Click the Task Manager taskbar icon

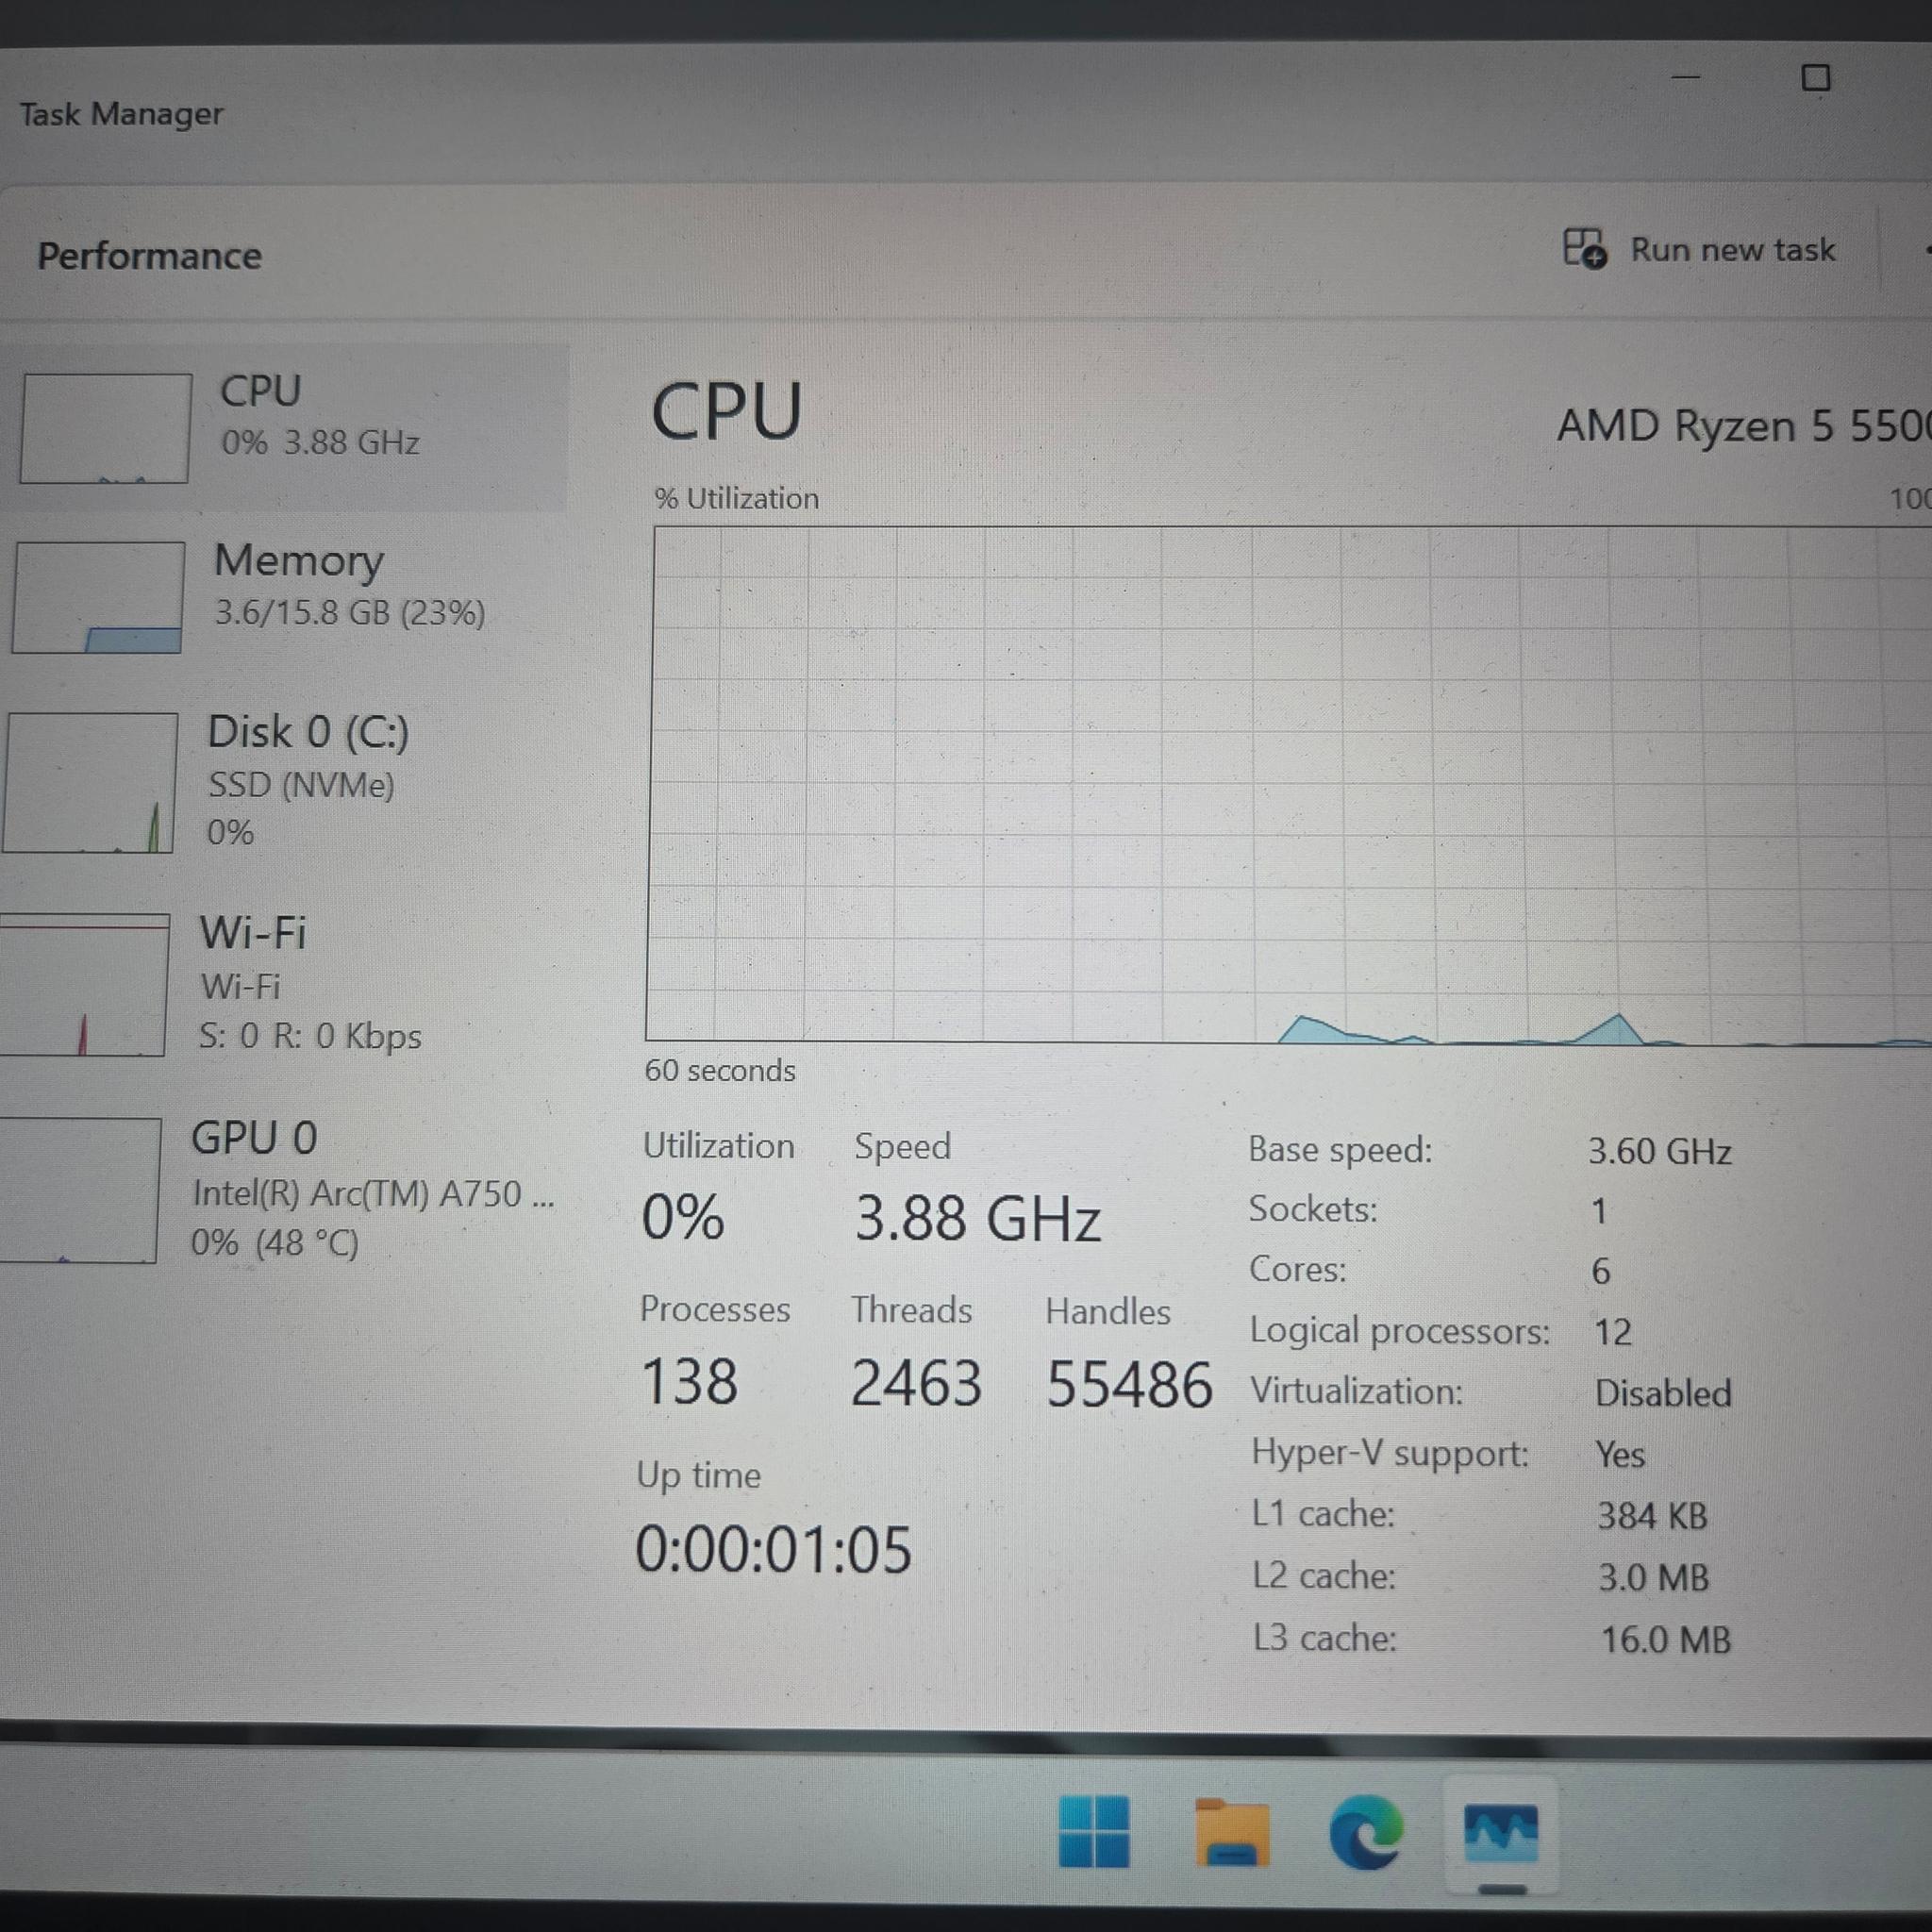[1500, 1834]
